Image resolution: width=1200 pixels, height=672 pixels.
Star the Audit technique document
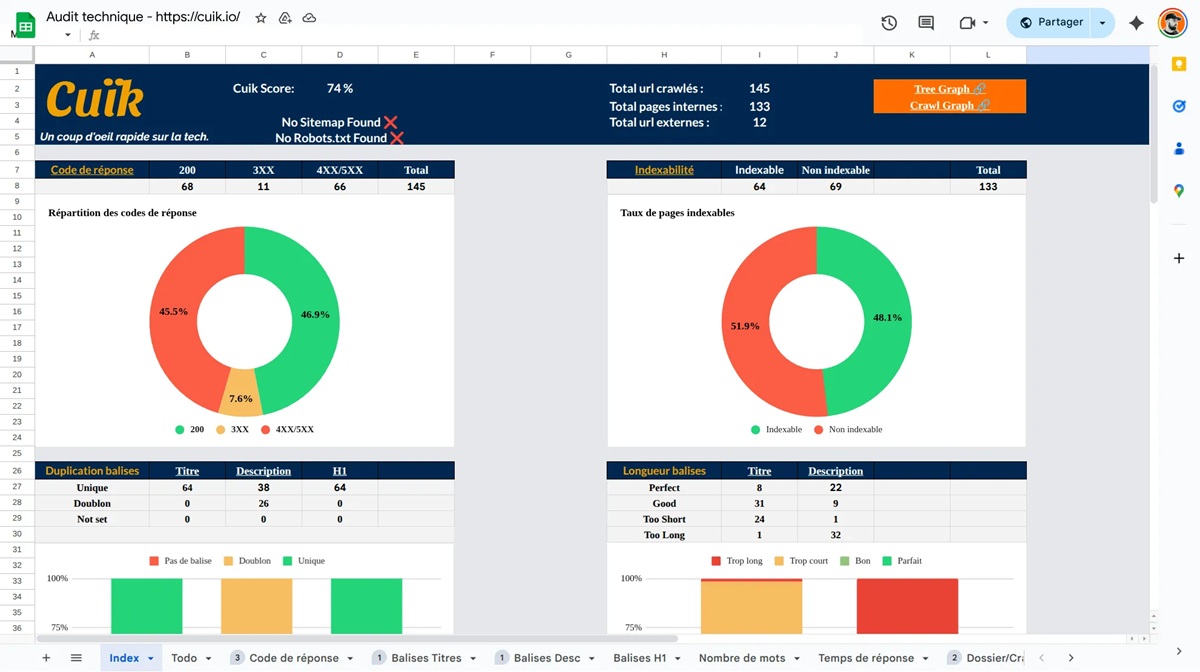(x=261, y=18)
